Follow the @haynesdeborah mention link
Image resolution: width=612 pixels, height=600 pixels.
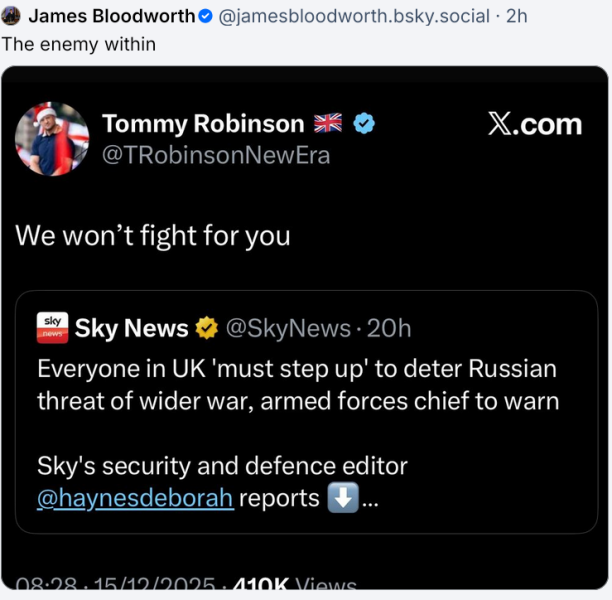(x=135, y=497)
